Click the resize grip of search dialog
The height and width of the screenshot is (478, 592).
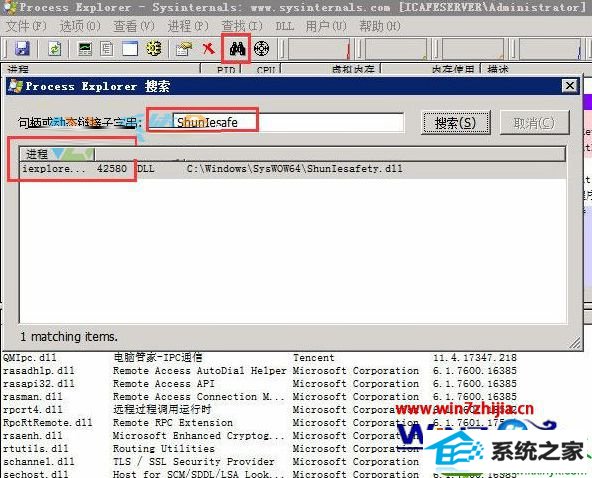(575, 342)
